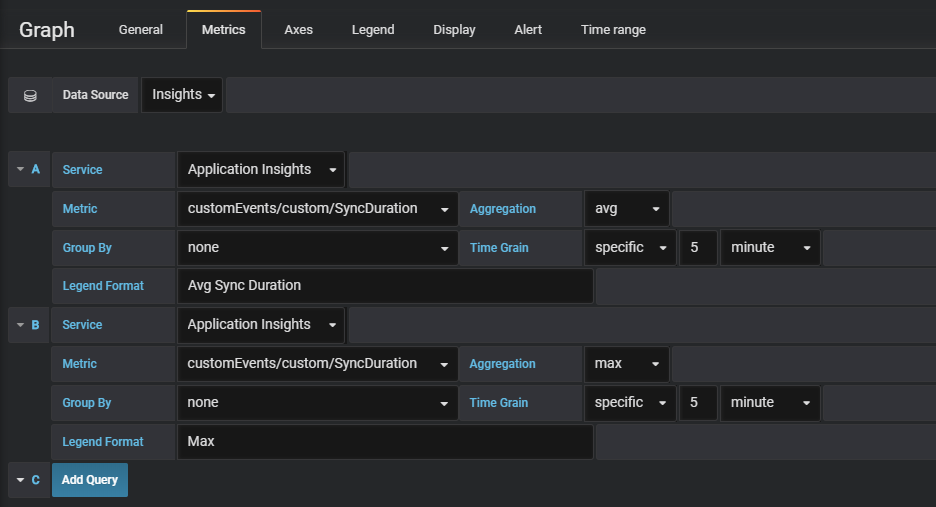This screenshot has width=936, height=507.
Task: Click the Data Source label
Action: tap(96, 95)
